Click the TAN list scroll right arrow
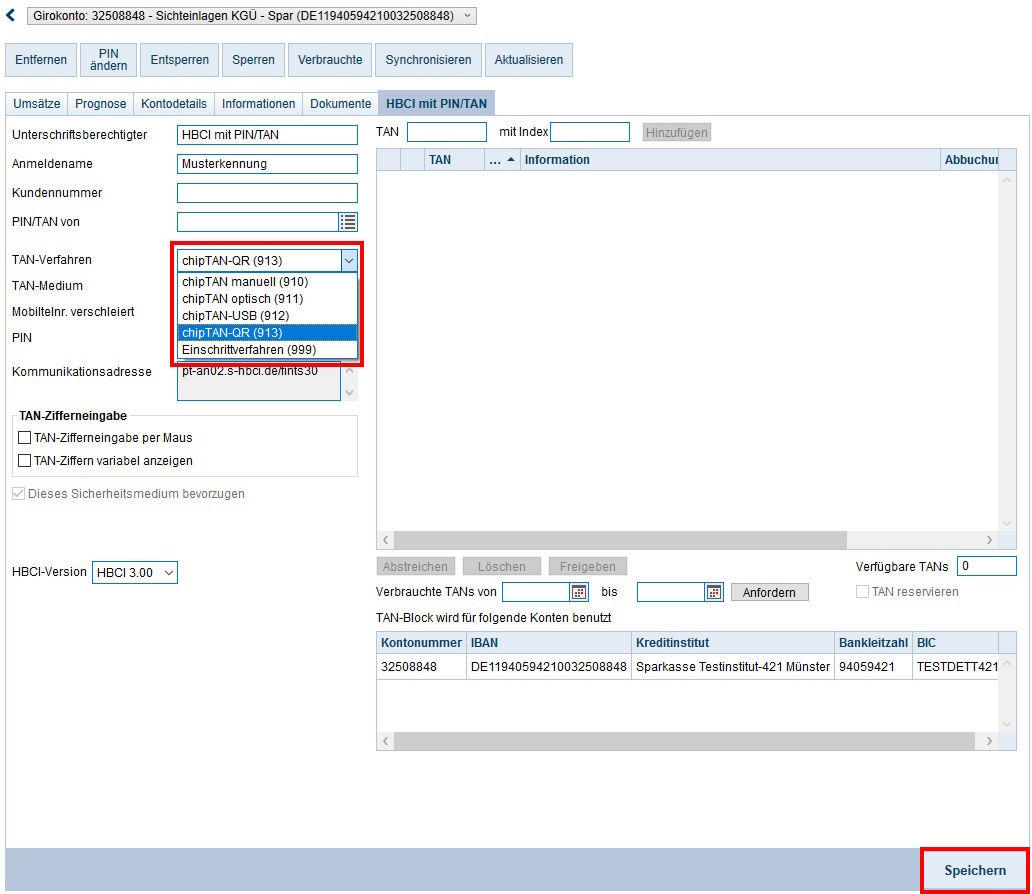Image resolution: width=1032 pixels, height=894 pixels. (x=989, y=540)
